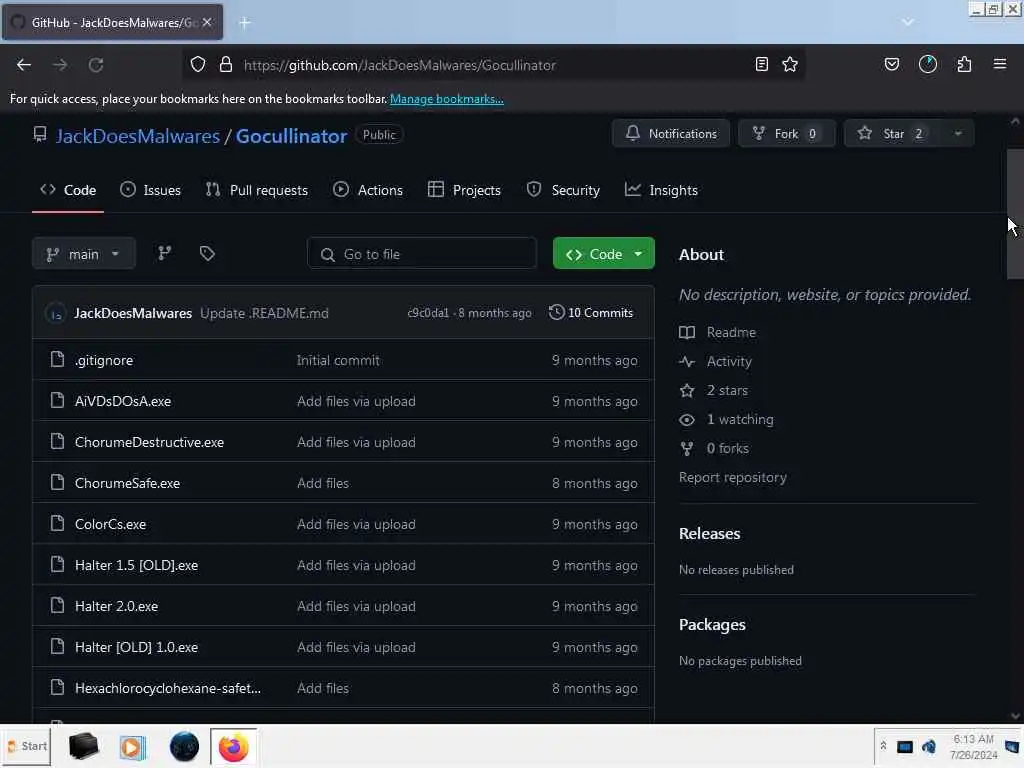Click the site padlock security icon
The image size is (1024, 768).
(226, 65)
